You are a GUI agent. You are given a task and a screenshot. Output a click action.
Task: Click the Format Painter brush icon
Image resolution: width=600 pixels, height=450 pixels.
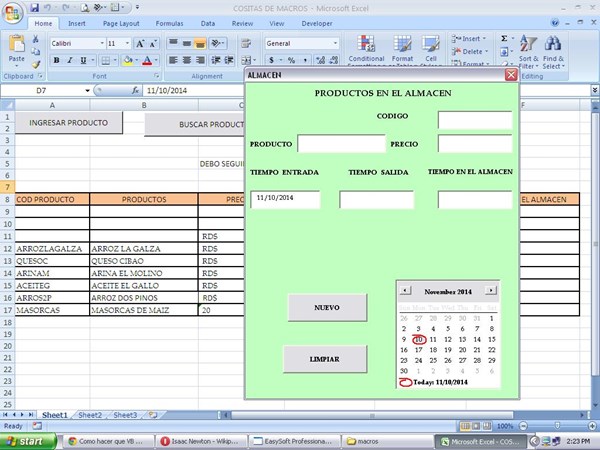[x=36, y=64]
